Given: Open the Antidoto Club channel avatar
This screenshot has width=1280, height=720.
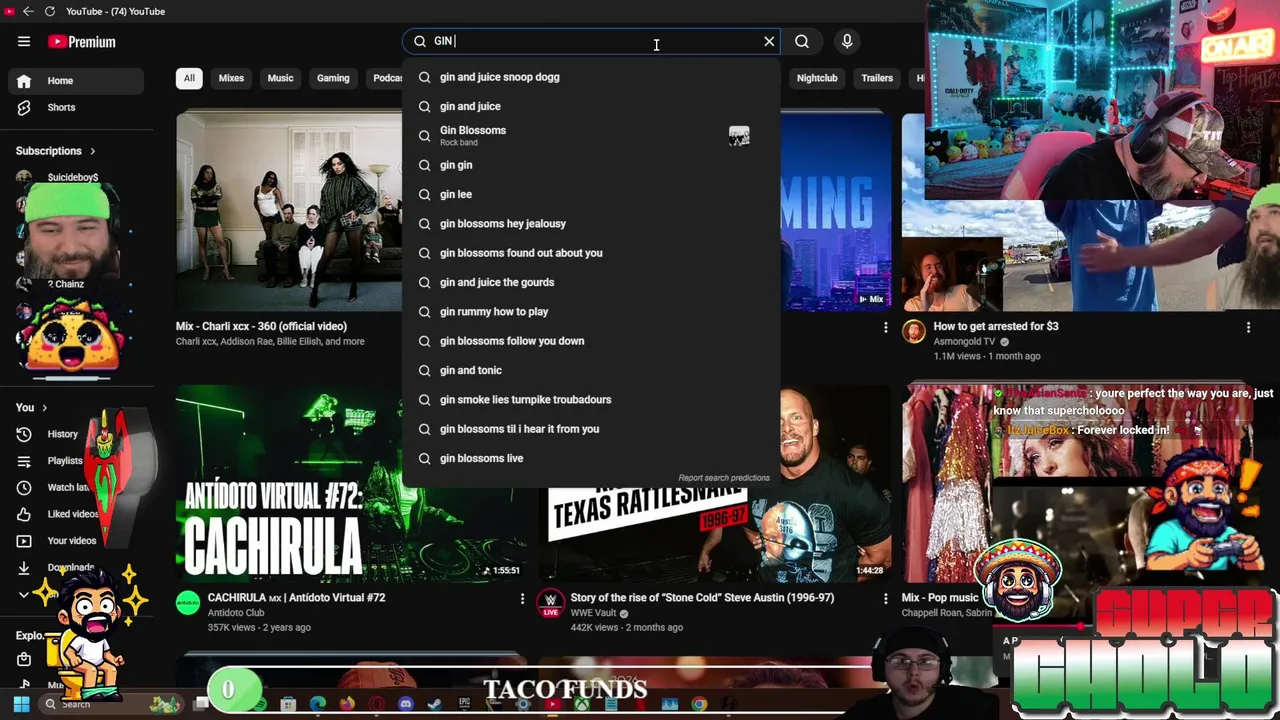Looking at the screenshot, I should coord(188,603).
